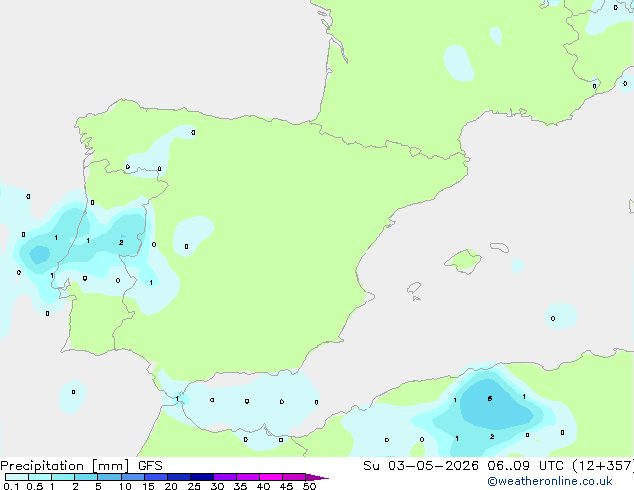634x490 pixels.
Task: Choose the 35–40 mm violet legend swatch
Action: (248, 477)
